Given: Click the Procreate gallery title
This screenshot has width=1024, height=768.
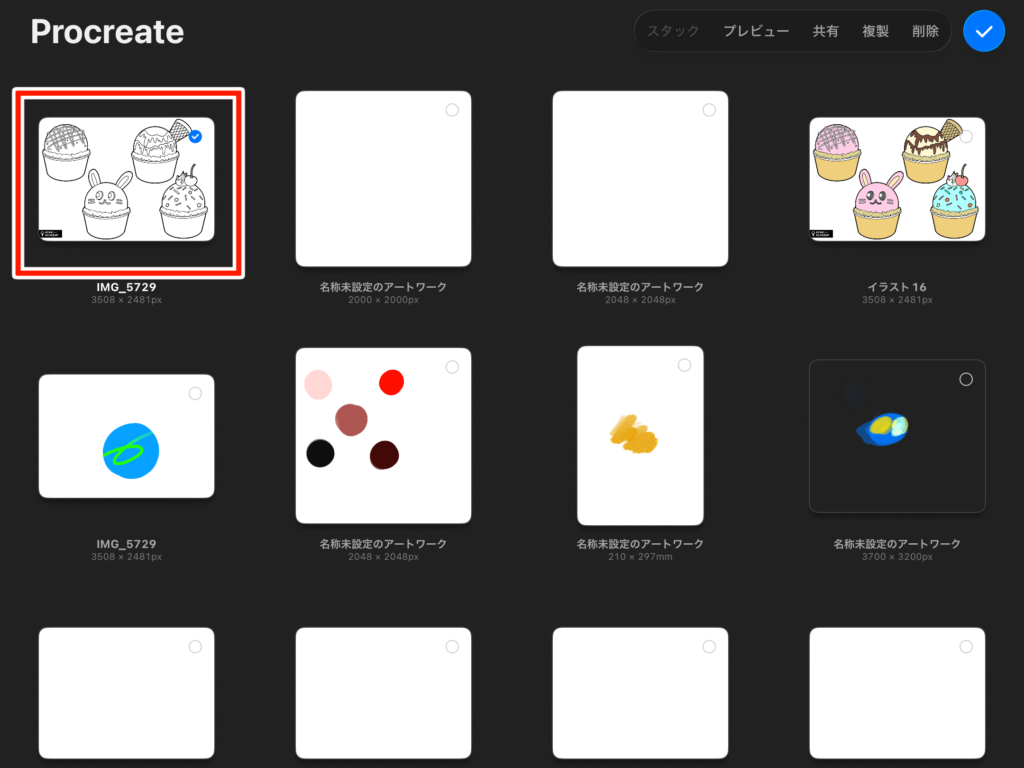Looking at the screenshot, I should 107,32.
